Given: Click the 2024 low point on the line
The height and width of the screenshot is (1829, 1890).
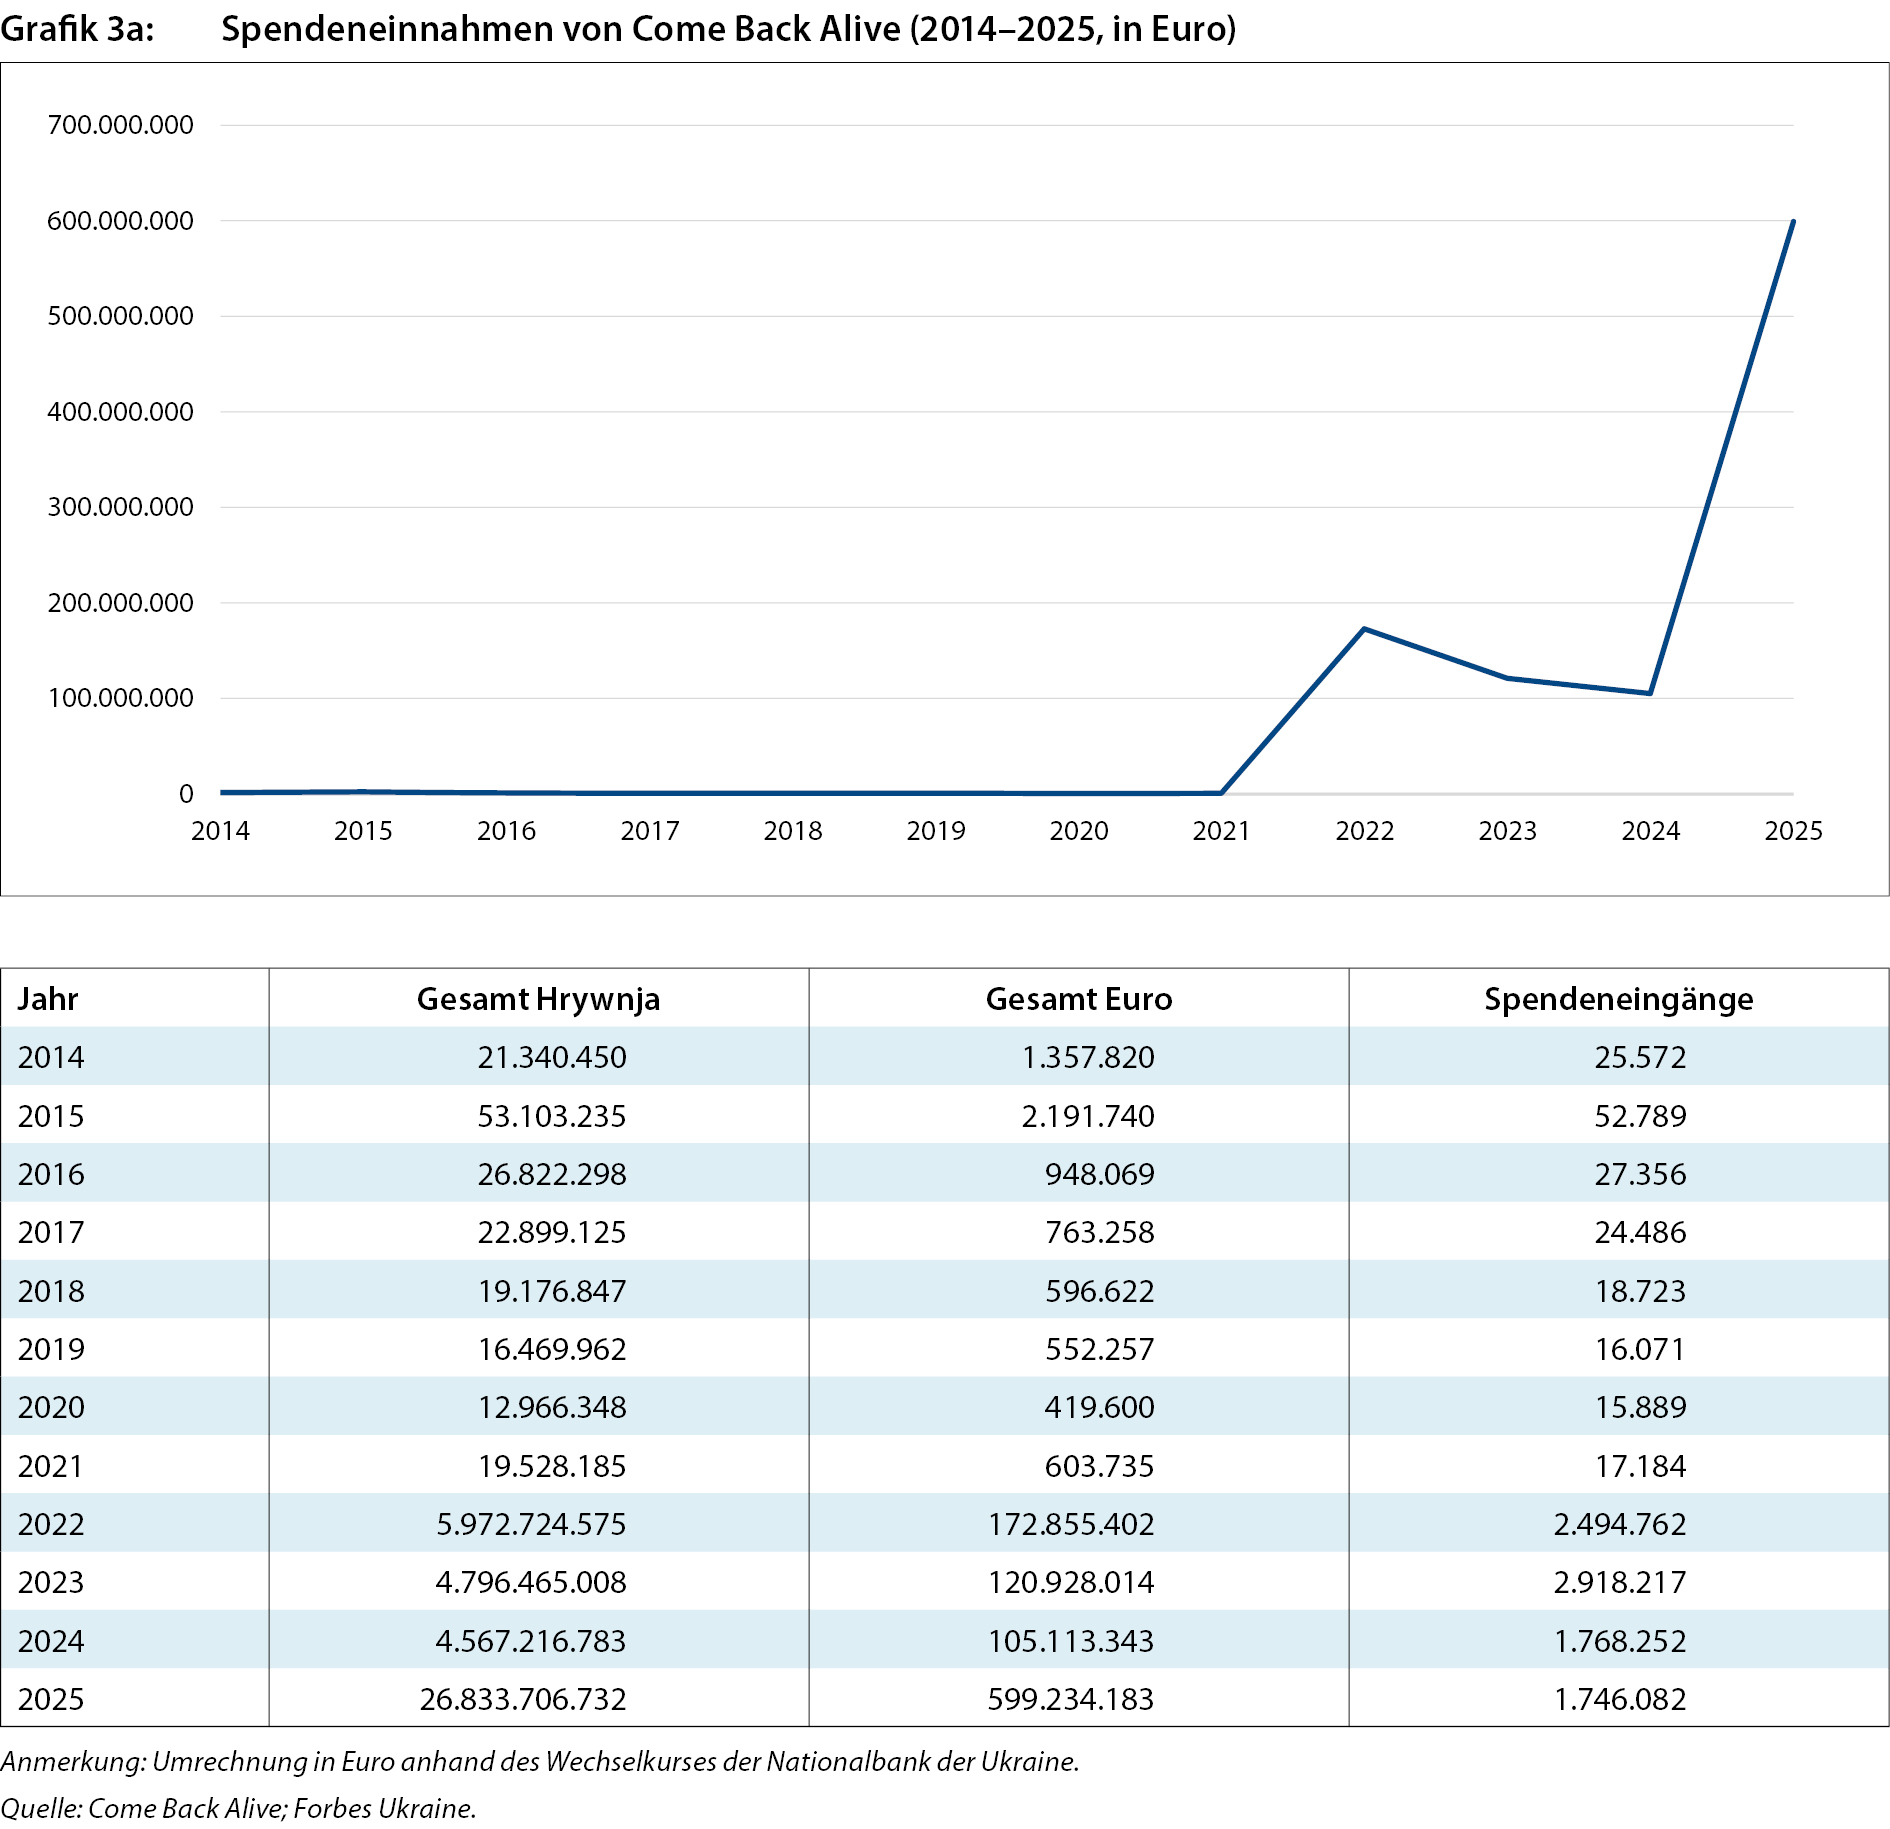Looking at the screenshot, I should coord(1650,693).
